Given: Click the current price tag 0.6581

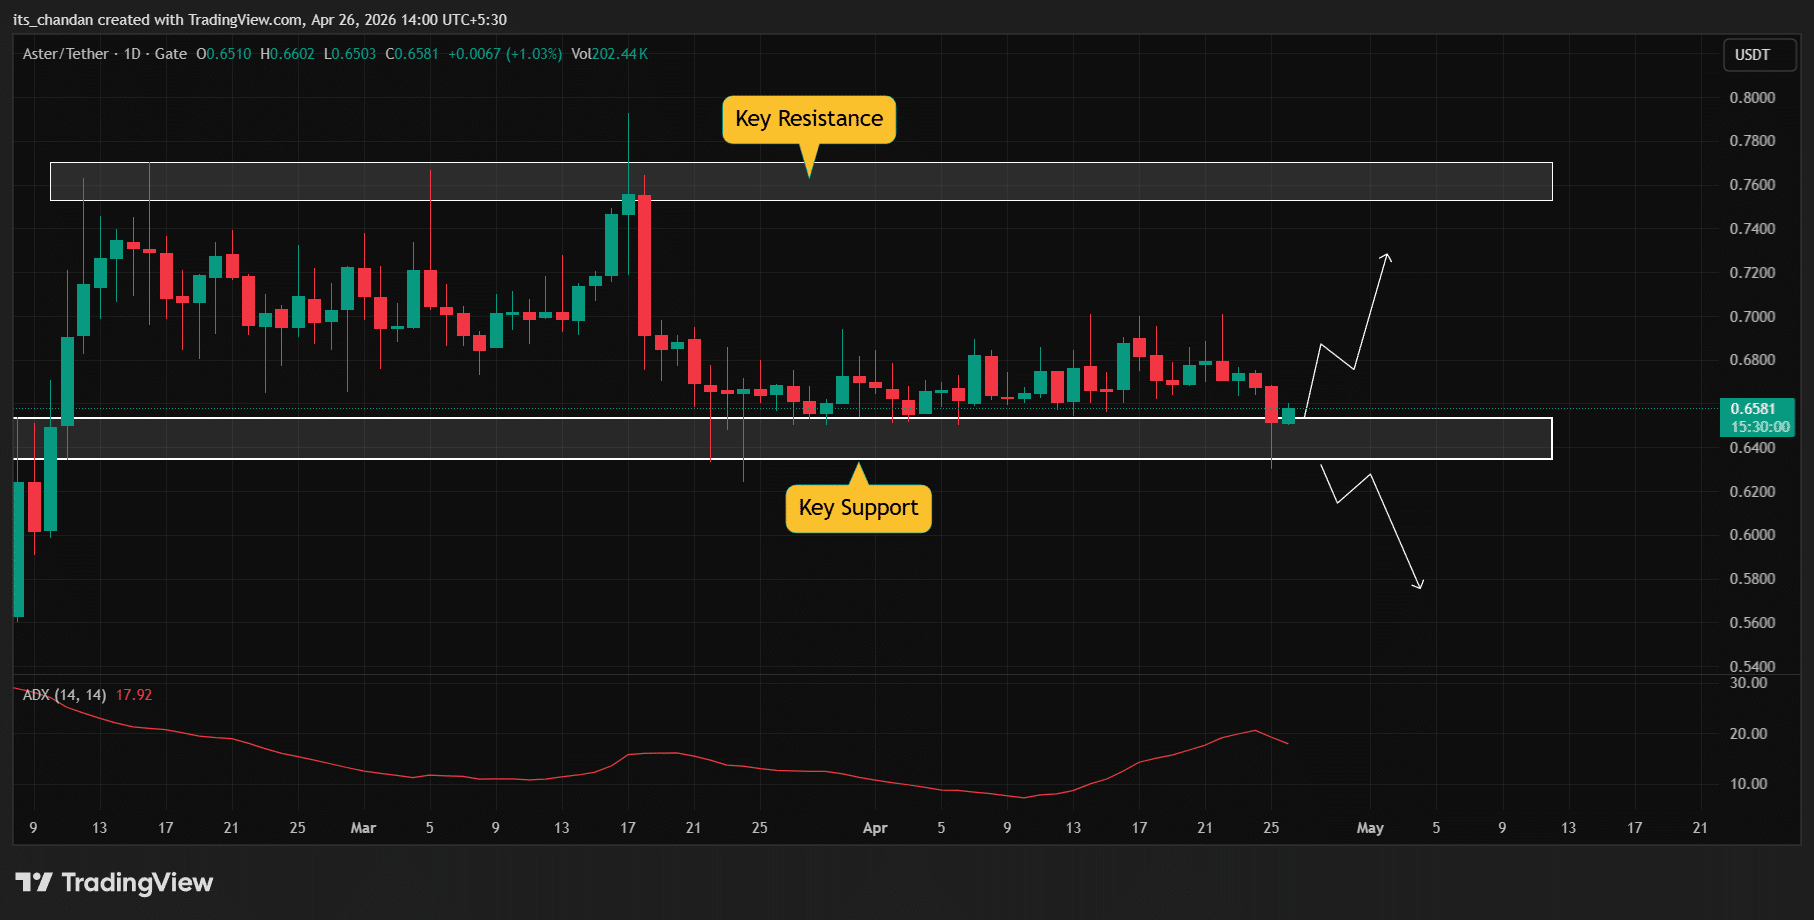Looking at the screenshot, I should point(1759,408).
